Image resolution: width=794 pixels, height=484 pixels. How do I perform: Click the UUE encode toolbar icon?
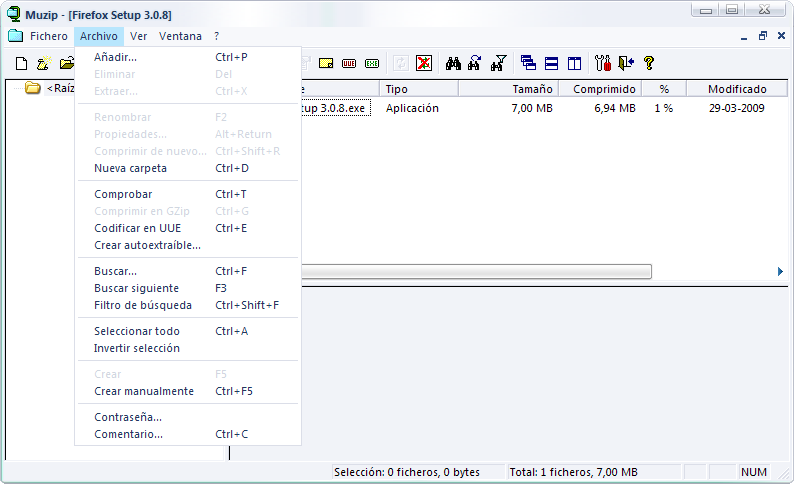coord(349,63)
